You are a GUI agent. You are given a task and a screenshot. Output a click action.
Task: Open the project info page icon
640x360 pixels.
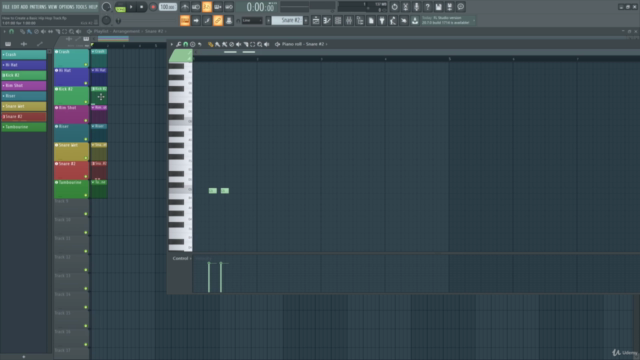tap(371, 20)
